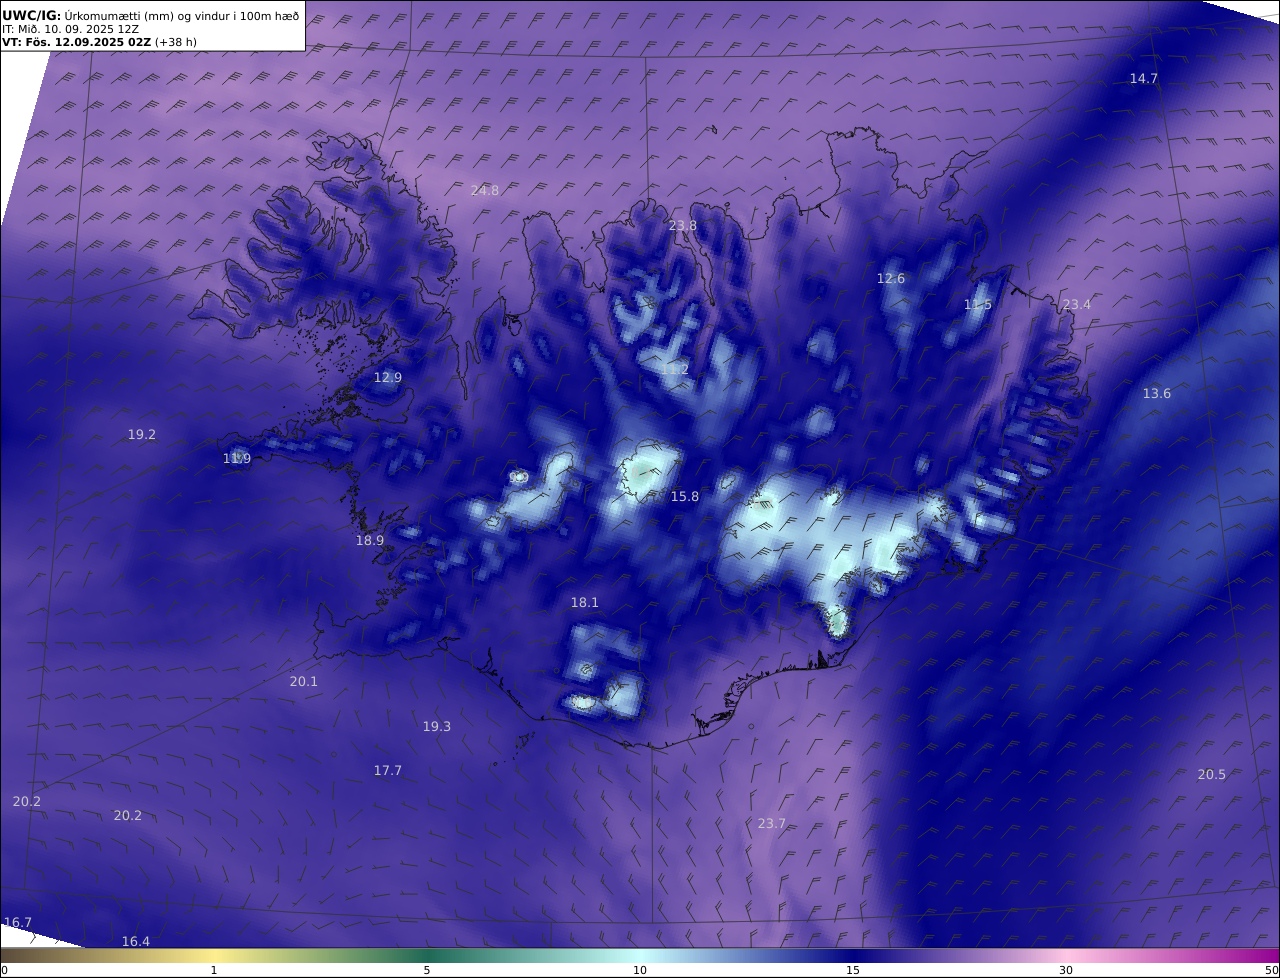Select the 12.6 value label
Viewport: 1280px width, 978px height.
891,278
